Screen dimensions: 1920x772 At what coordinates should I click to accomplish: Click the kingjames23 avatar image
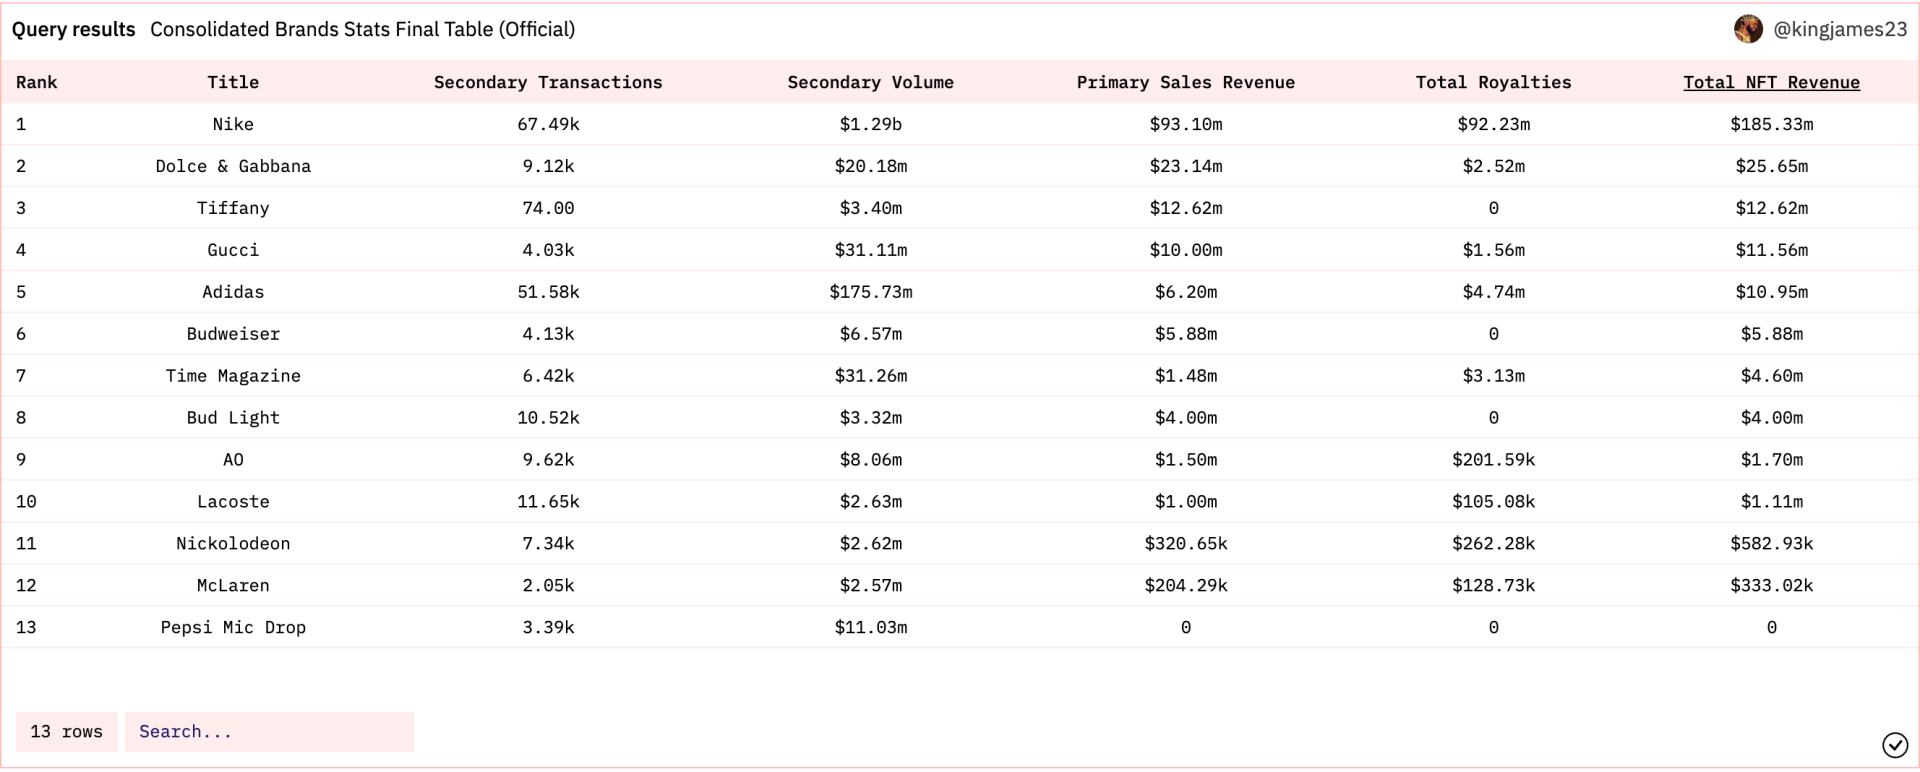point(1748,29)
